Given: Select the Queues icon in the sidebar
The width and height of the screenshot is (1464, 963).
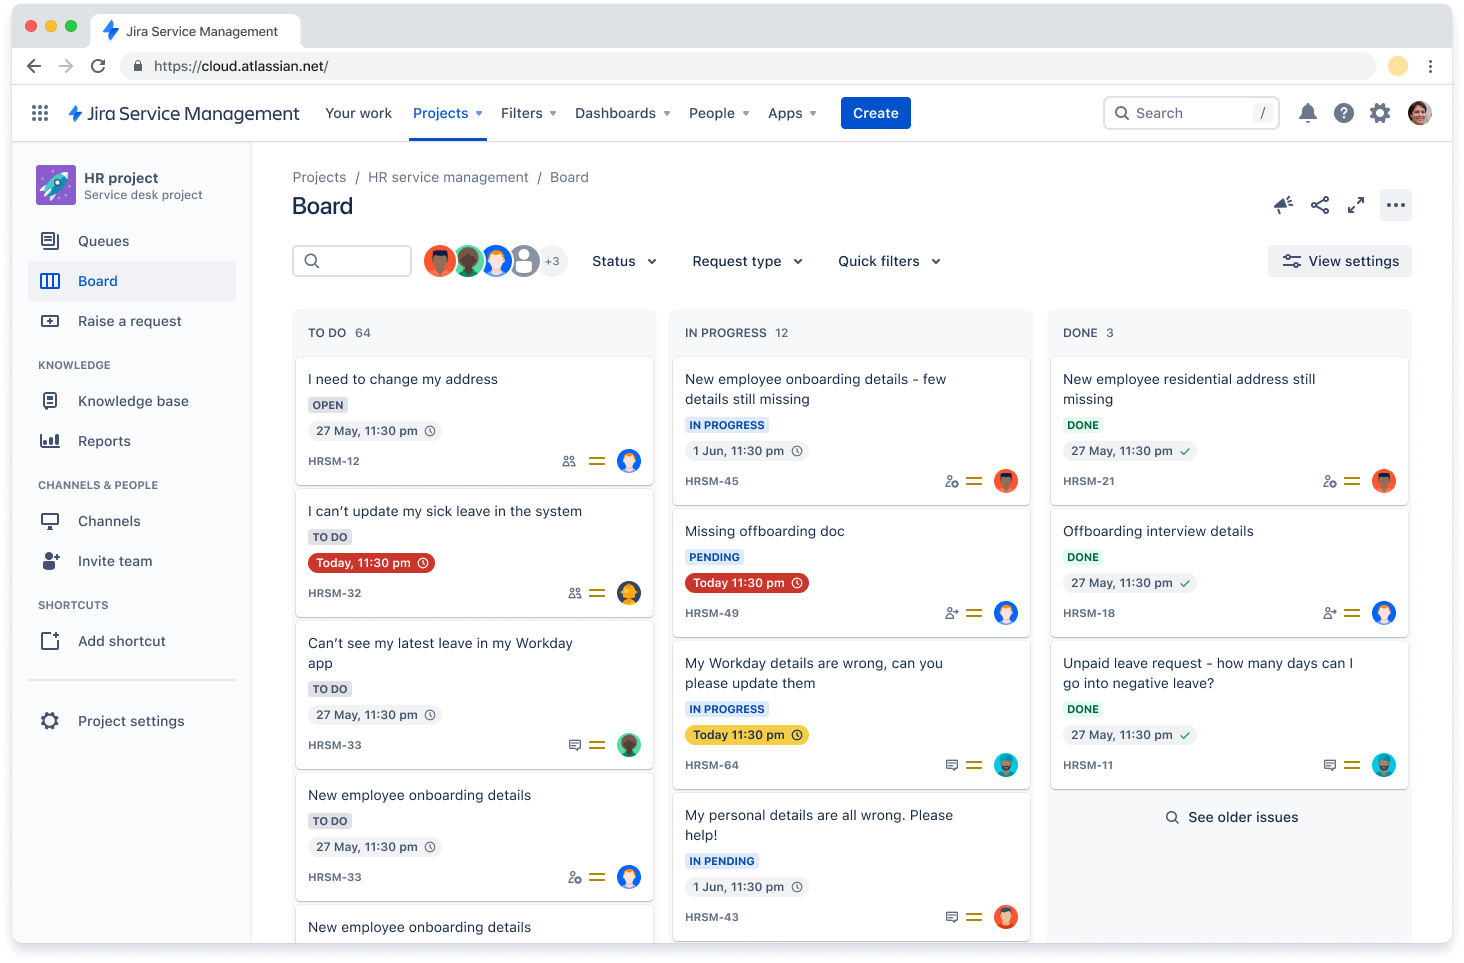Looking at the screenshot, I should point(50,240).
